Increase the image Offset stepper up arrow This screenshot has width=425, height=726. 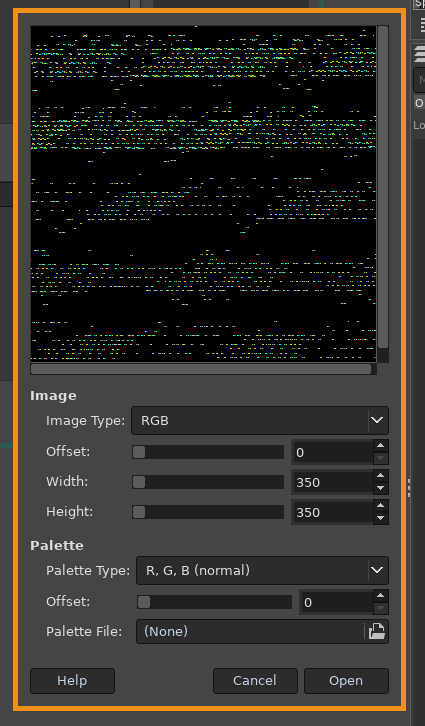click(x=381, y=446)
